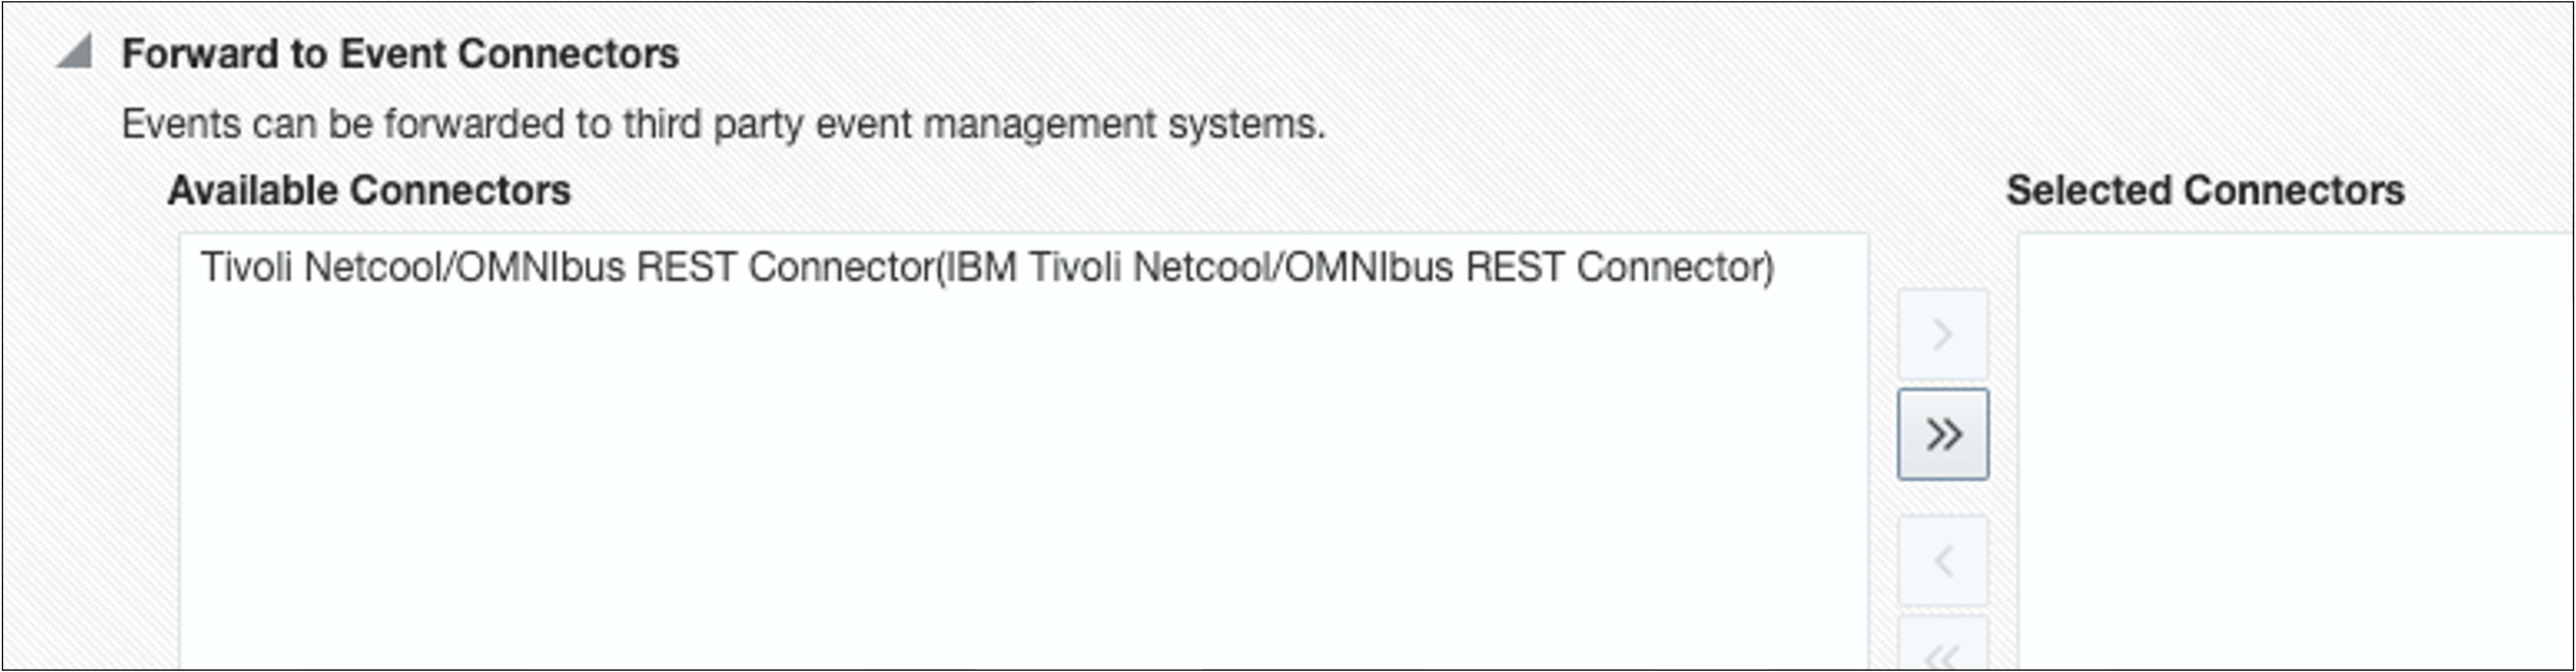The image size is (2576, 672).
Task: Collapse the Forward to Event Connectors section
Action: coord(75,51)
